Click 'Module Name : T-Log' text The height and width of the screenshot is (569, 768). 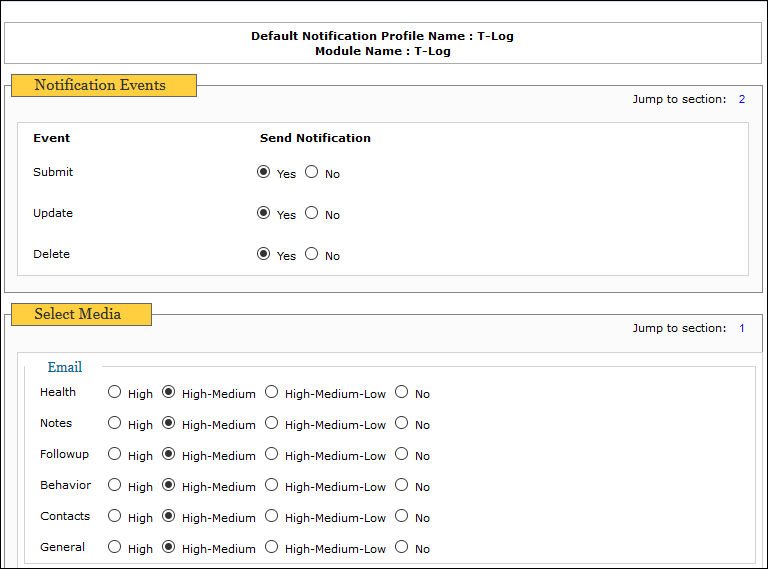pyautogui.click(x=383, y=51)
